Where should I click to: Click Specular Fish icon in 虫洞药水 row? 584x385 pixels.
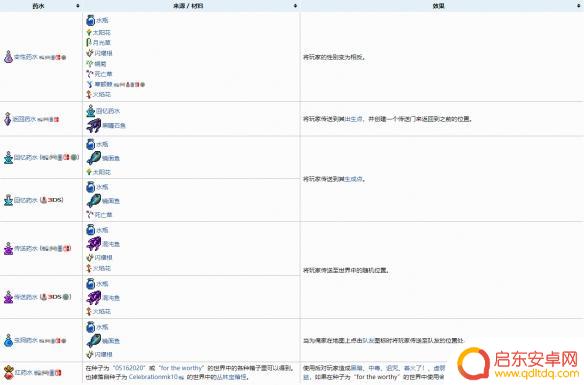point(93,340)
